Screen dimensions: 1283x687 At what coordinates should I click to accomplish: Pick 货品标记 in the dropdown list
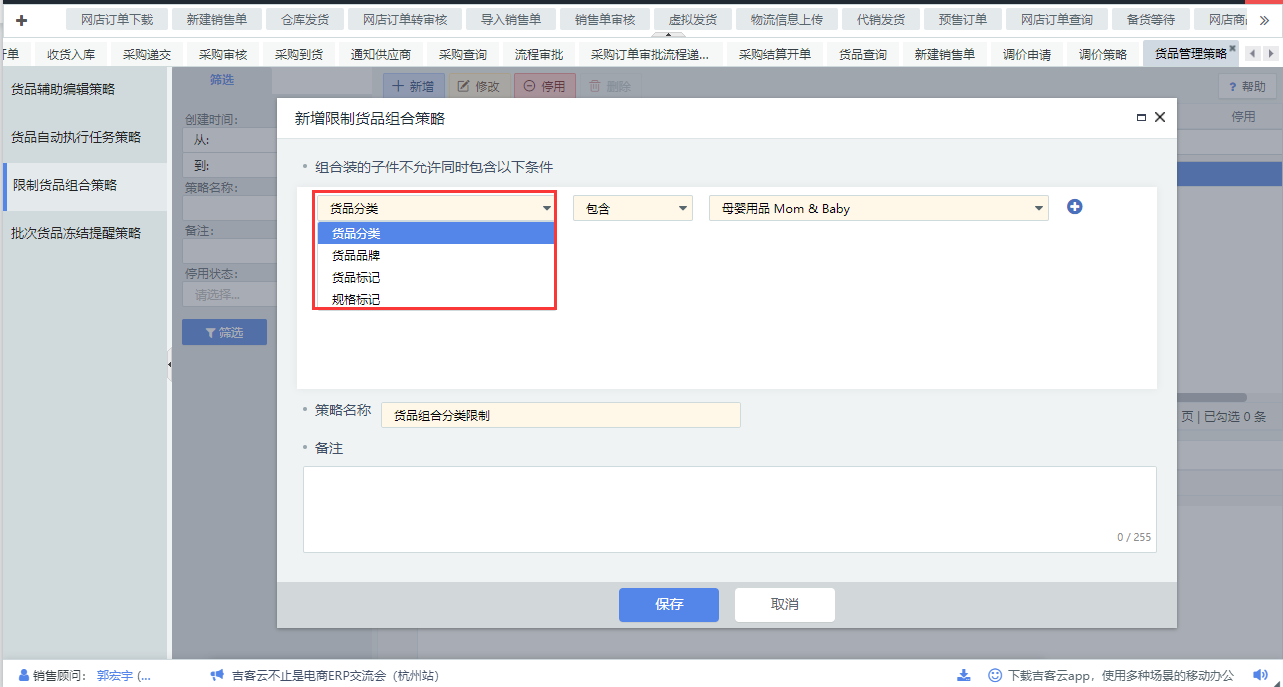356,277
